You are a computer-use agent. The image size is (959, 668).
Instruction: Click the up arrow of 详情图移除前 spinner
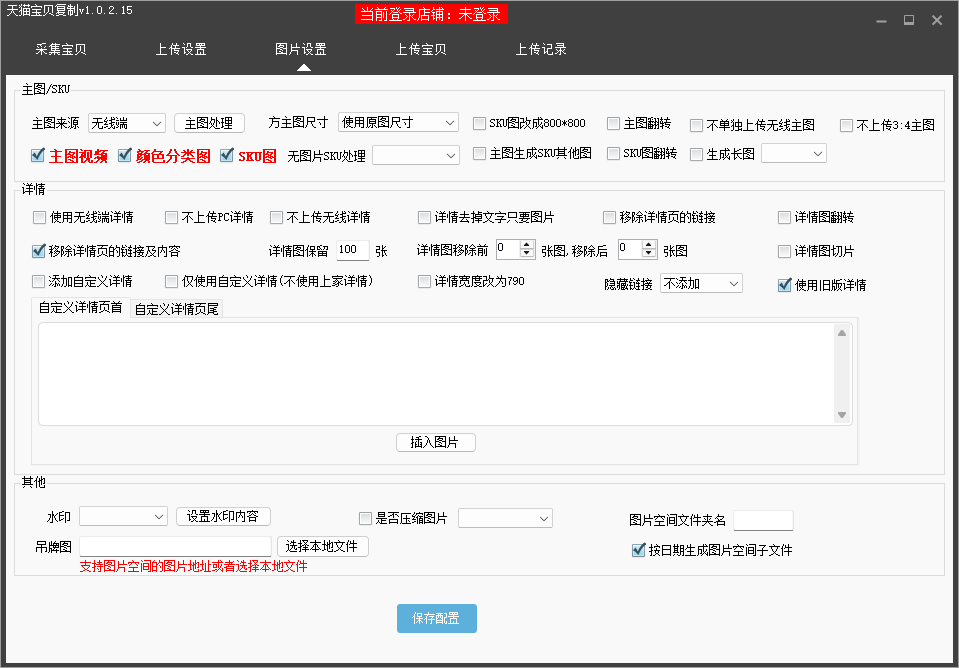pos(528,245)
